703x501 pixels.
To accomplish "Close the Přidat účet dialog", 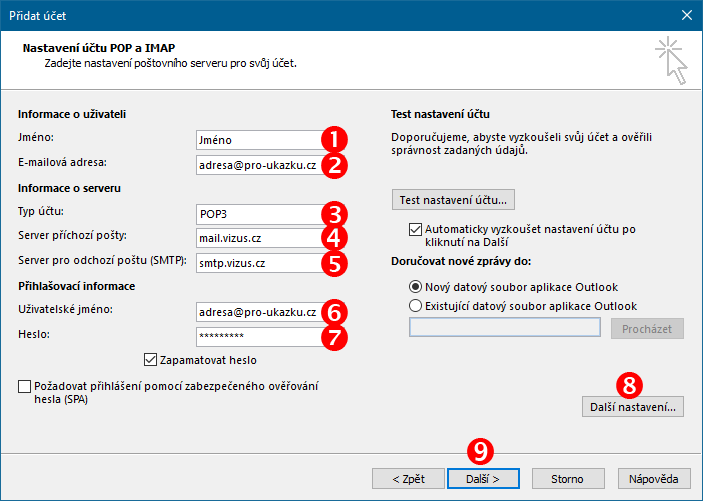I will coord(686,15).
